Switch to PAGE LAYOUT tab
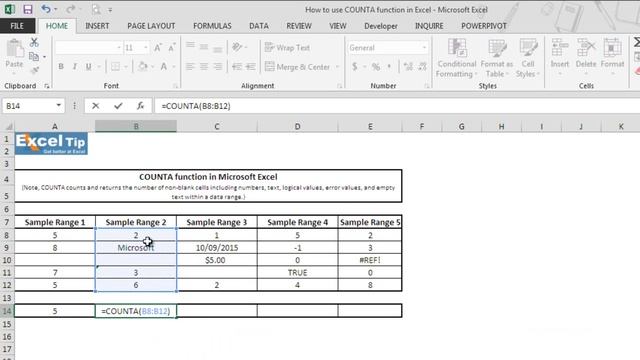 tap(151, 26)
